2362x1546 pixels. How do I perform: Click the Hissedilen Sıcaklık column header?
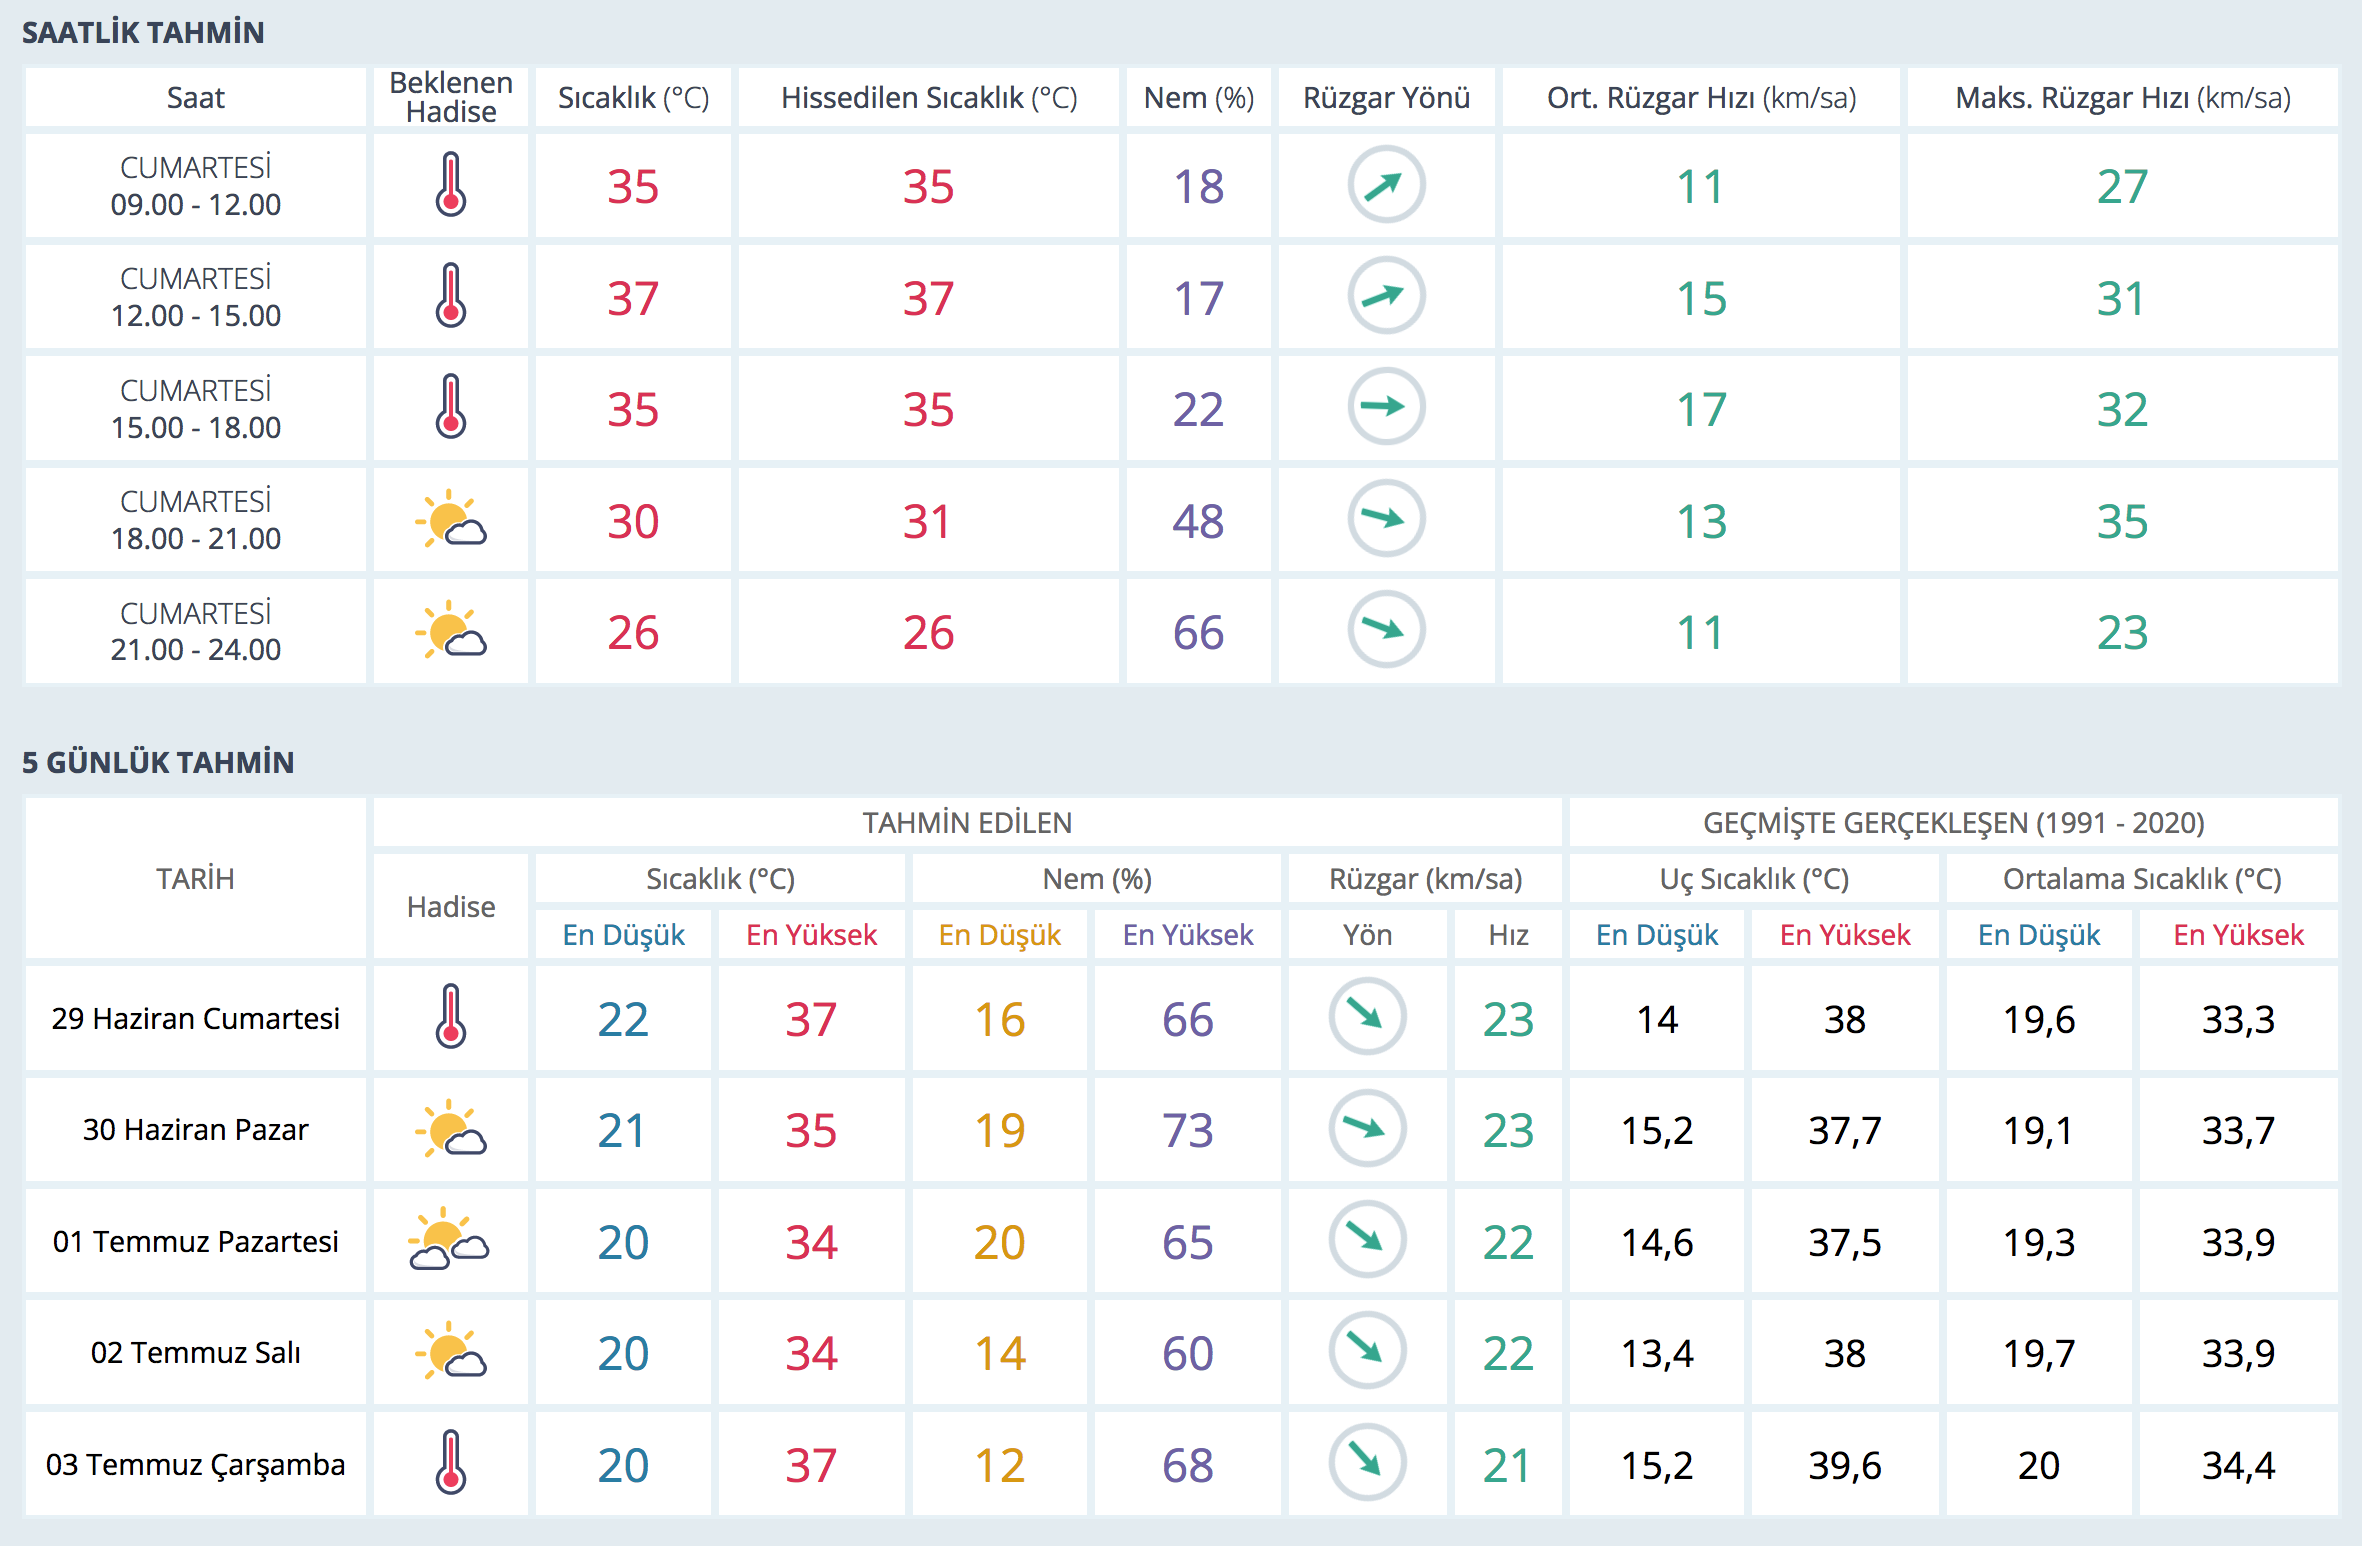[x=928, y=98]
